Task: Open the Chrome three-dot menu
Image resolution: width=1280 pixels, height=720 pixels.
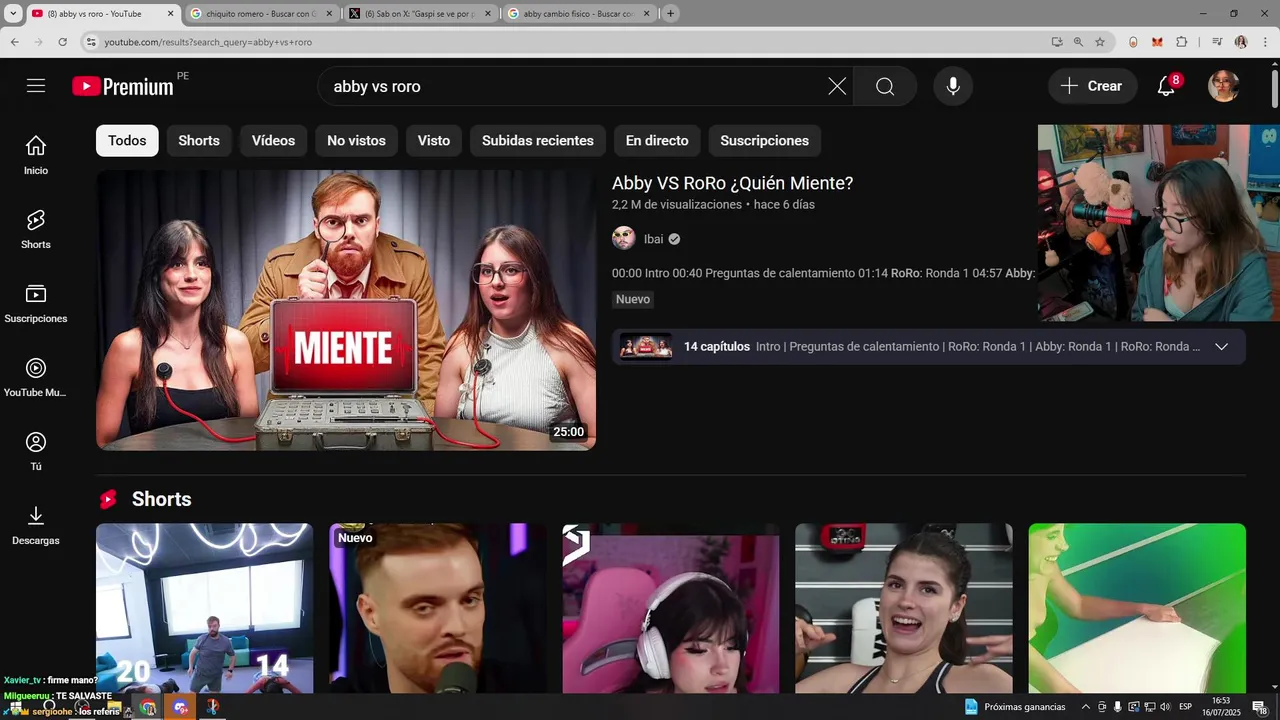Action: pos(1264,42)
